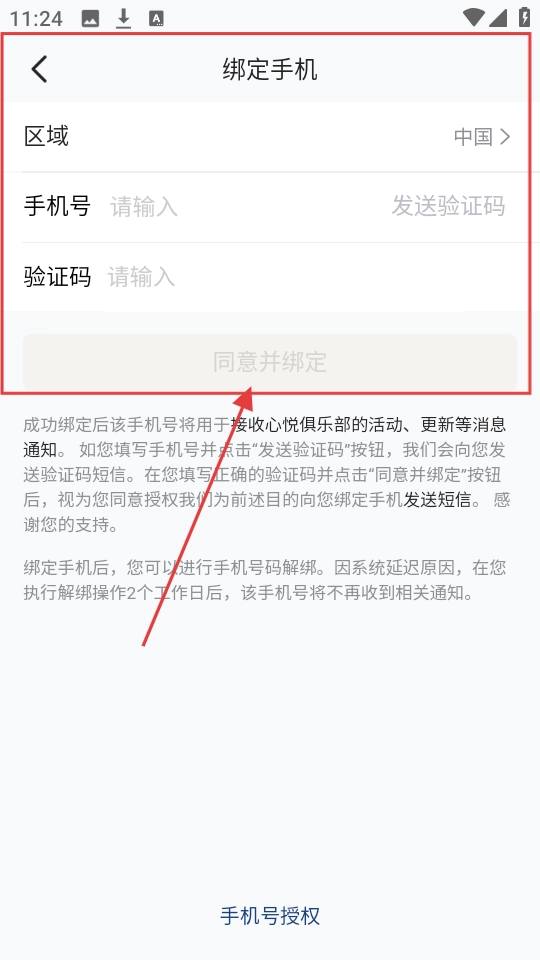The height and width of the screenshot is (960, 540).
Task: Tap the unbinding notice paragraph 绑定手机后
Action: 265,580
